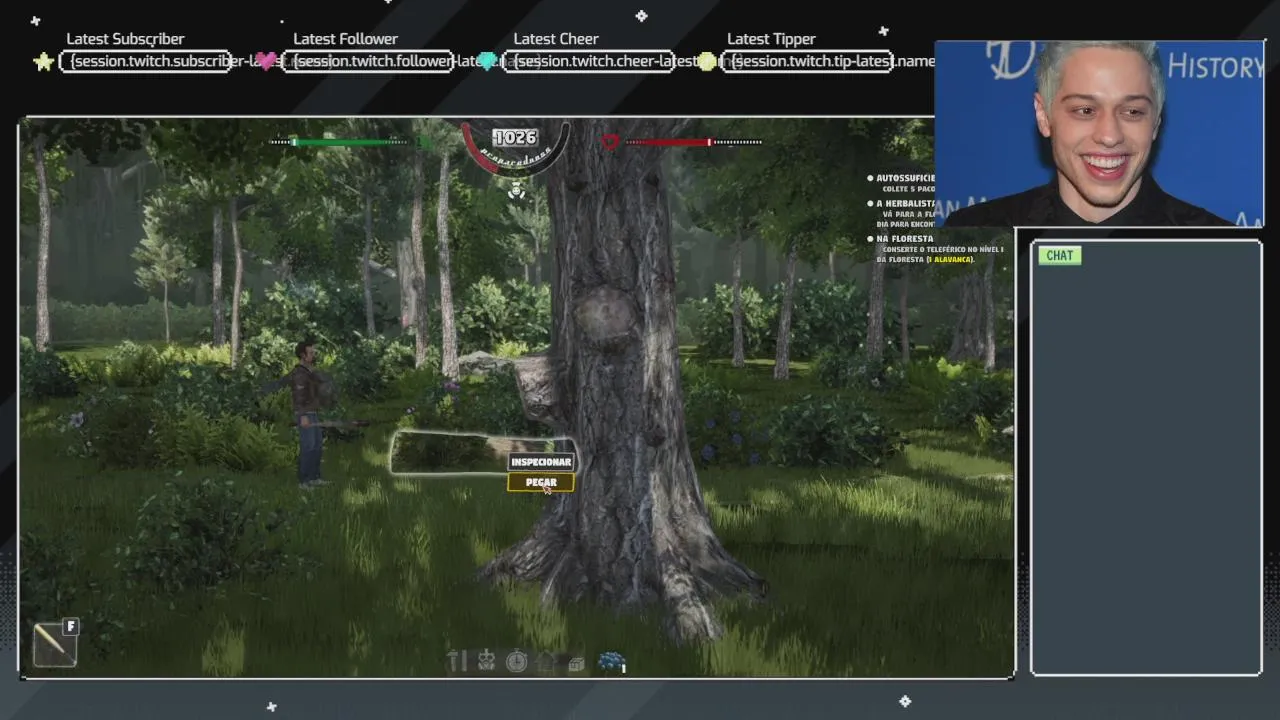This screenshot has height=720, width=1280.
Task: Choose the Inspecionar option
Action: click(x=541, y=462)
